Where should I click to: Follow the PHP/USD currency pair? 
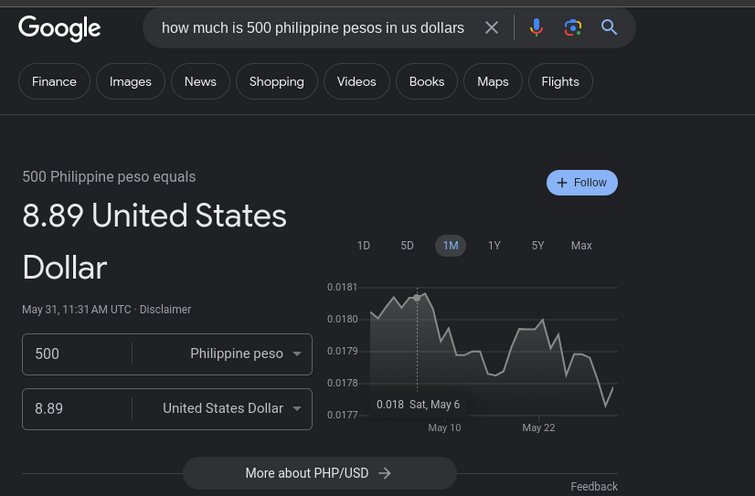[x=582, y=183]
